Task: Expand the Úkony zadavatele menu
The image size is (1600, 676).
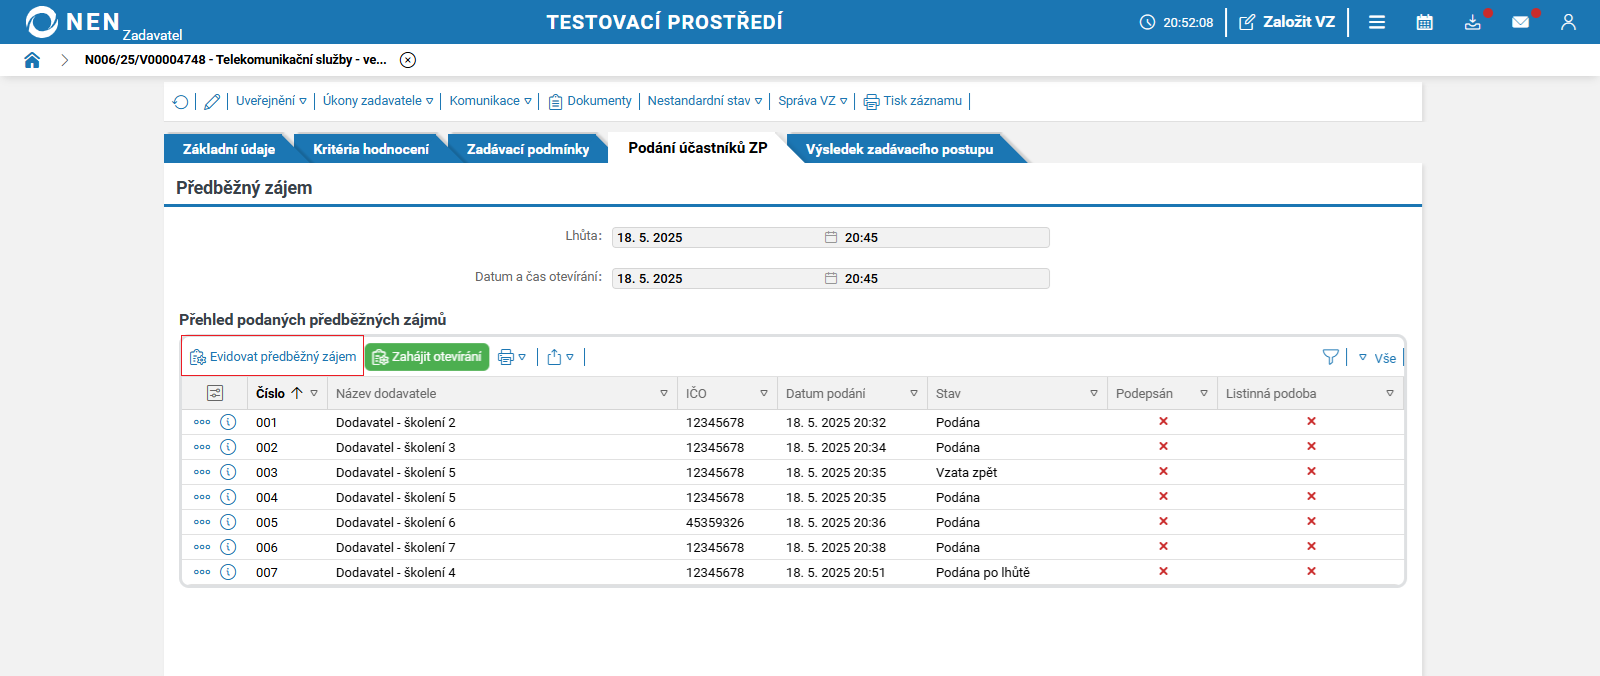Action: pyautogui.click(x=378, y=101)
